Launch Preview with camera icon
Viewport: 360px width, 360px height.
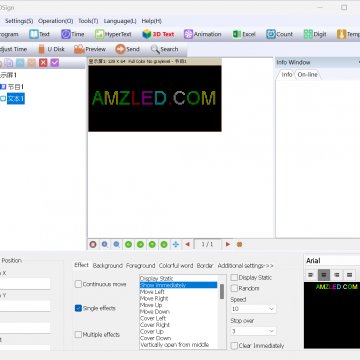[90, 49]
